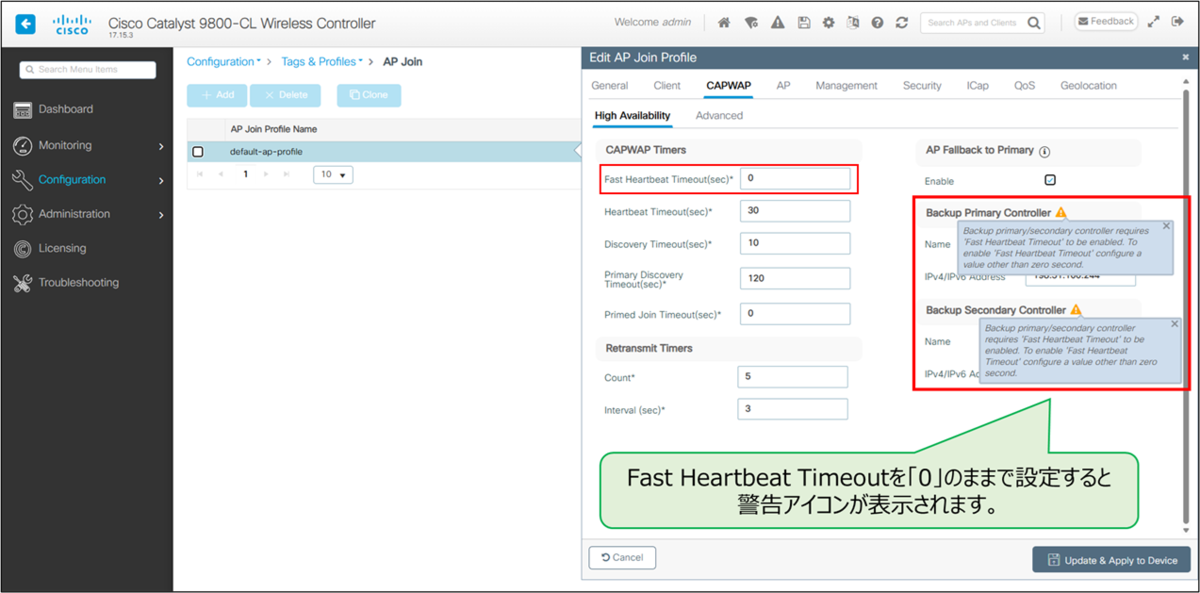Expand the Configuration submenu arrow
The width and height of the screenshot is (1200, 593).
pyautogui.click(x=161, y=181)
